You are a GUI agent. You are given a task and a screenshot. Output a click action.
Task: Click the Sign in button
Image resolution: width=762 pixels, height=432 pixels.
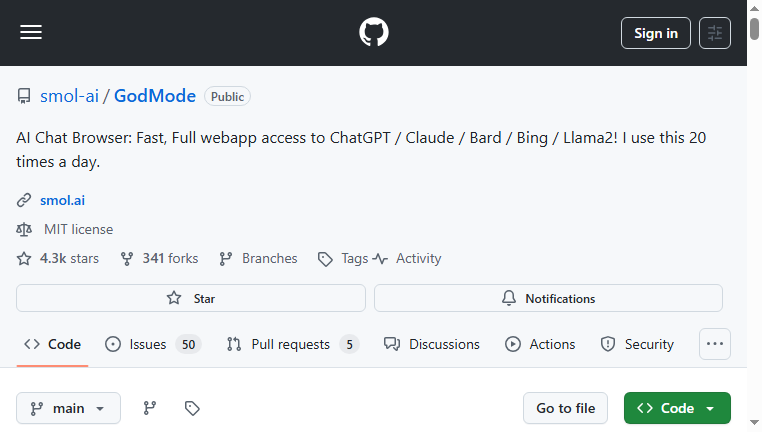(656, 33)
